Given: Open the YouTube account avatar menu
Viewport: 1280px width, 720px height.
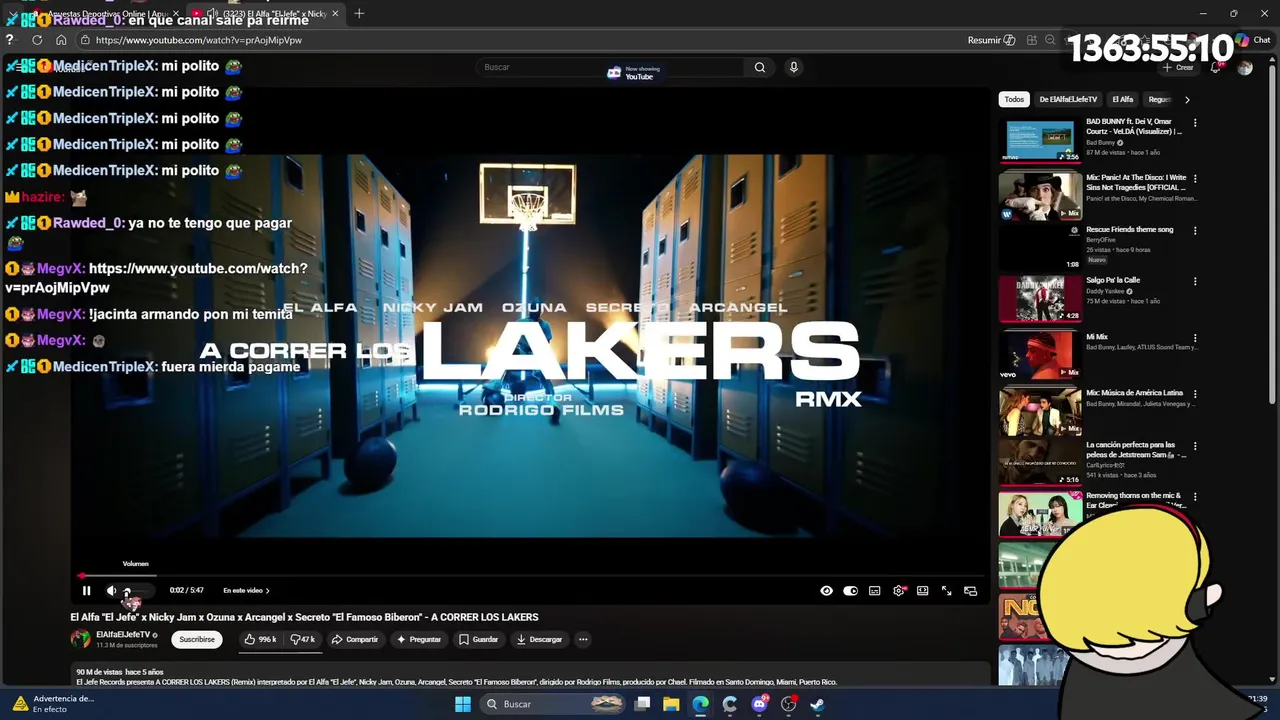Looking at the screenshot, I should click(x=1244, y=68).
